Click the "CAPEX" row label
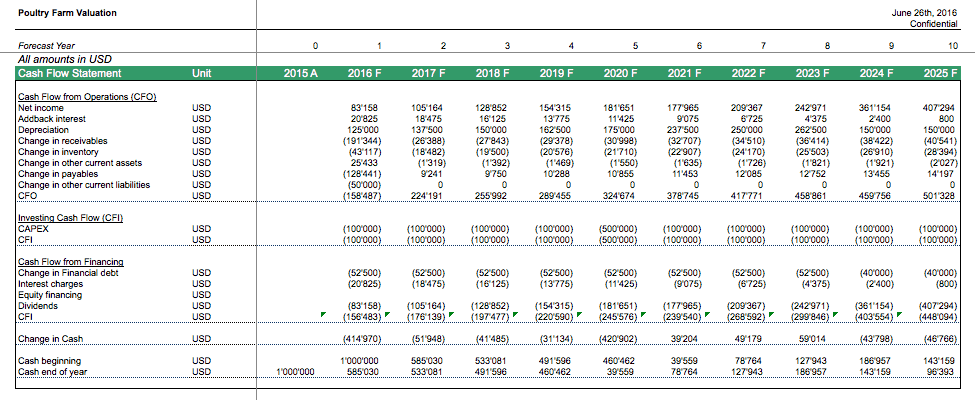The height and width of the screenshot is (400, 975). click(33, 229)
